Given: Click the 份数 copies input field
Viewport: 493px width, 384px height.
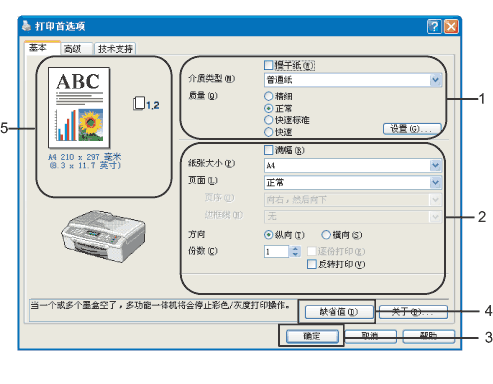Looking at the screenshot, I should coord(276,252).
